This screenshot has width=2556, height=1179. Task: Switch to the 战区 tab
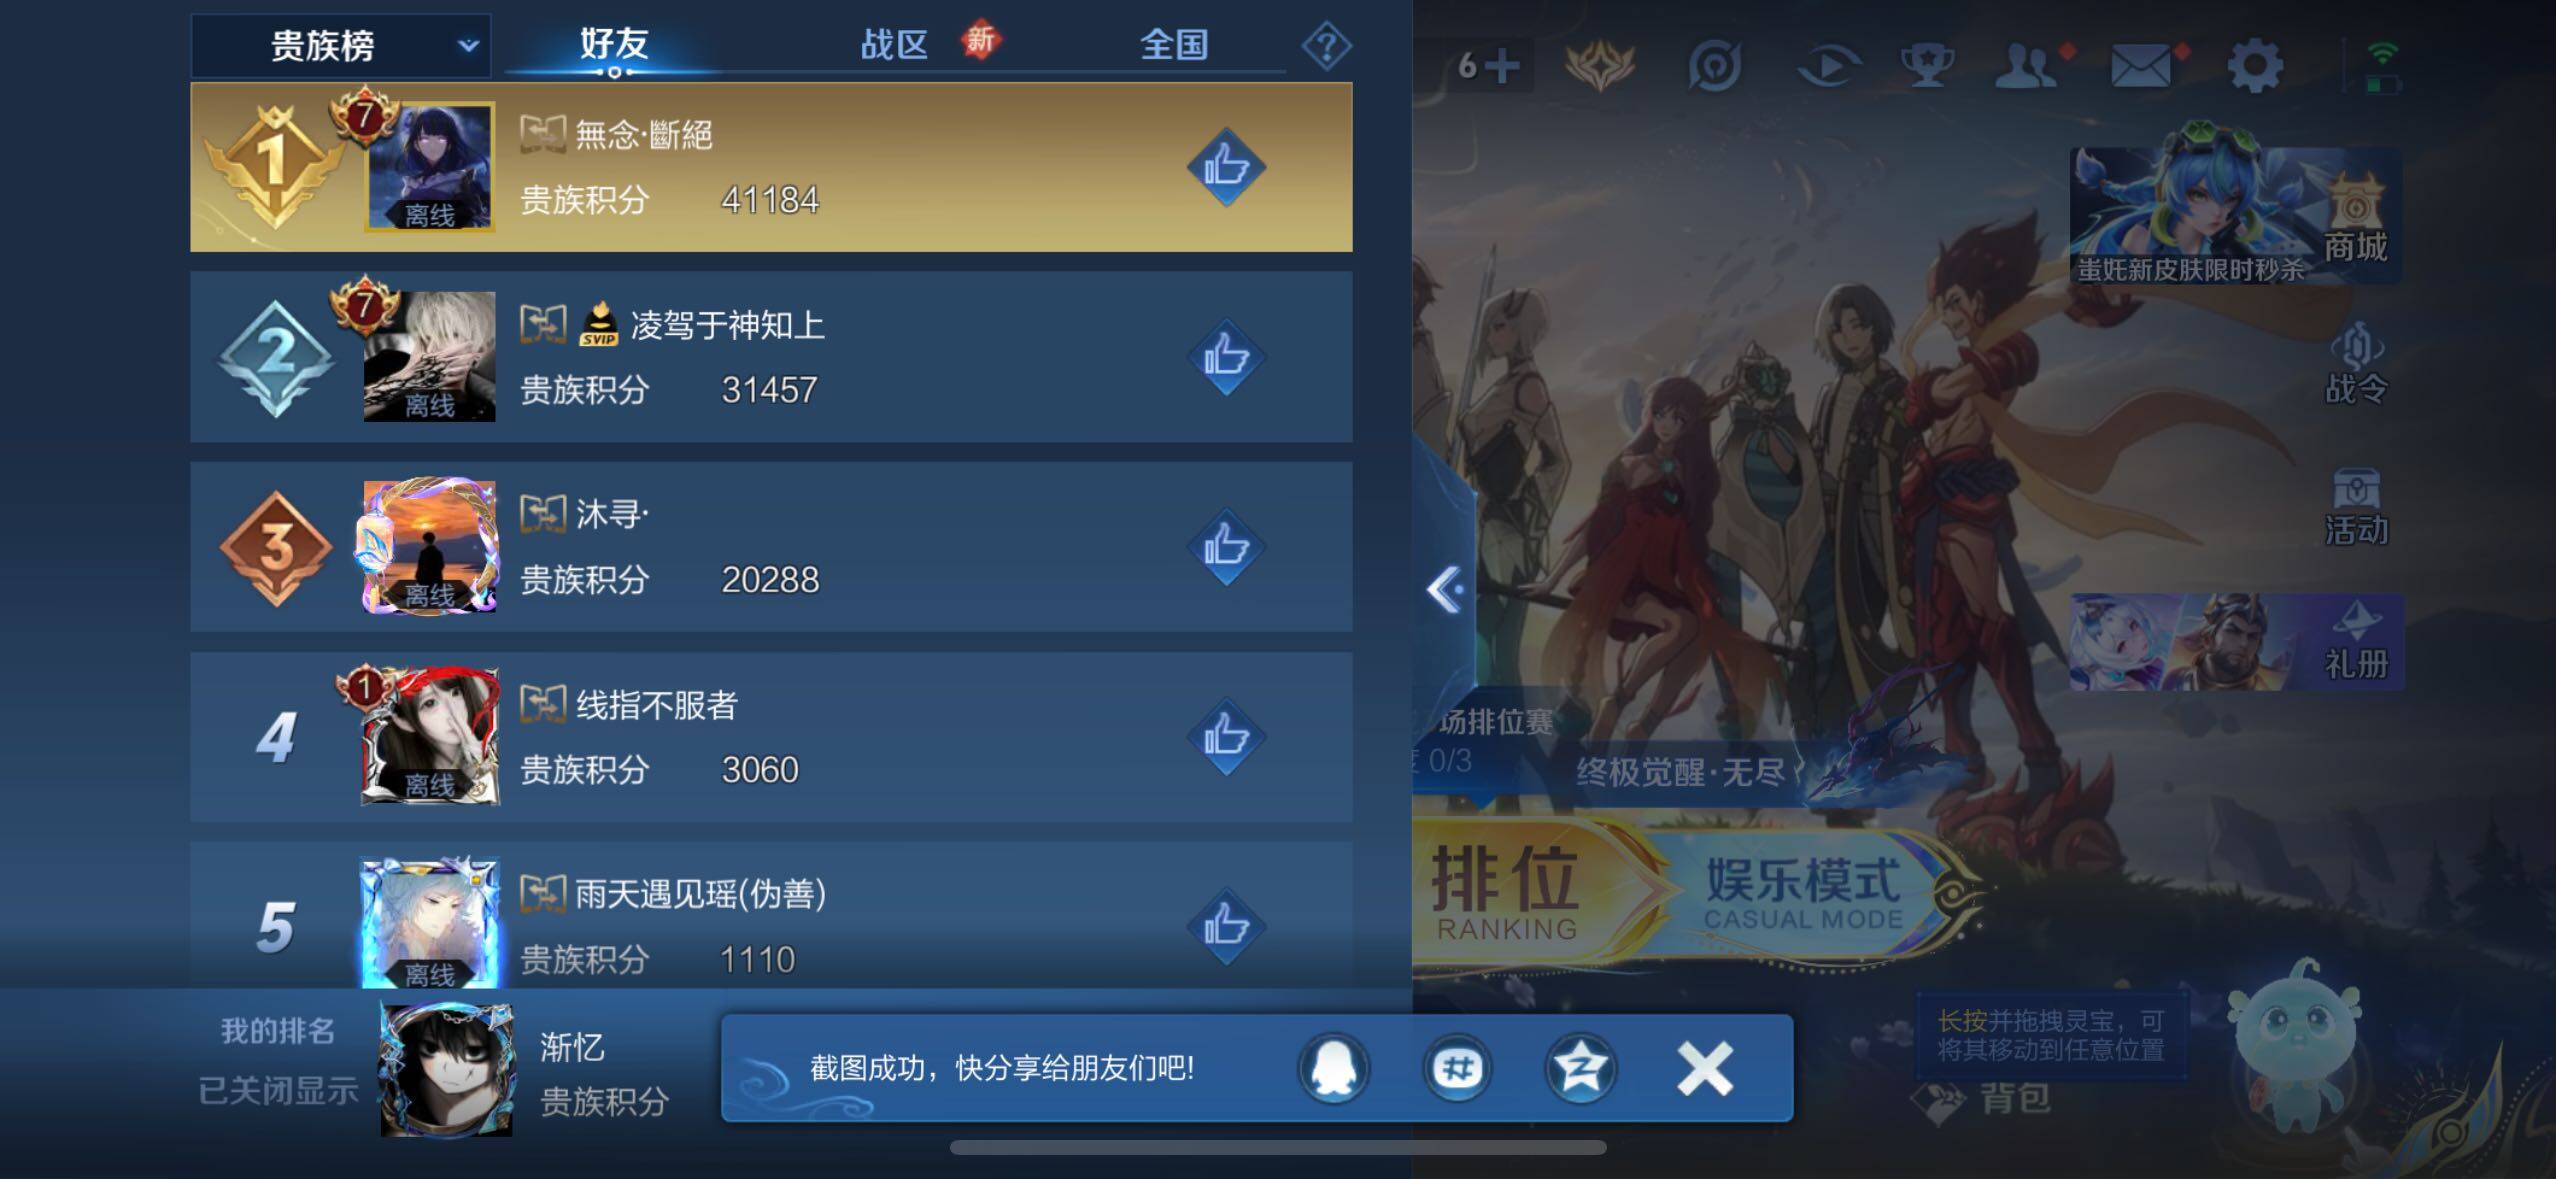pyautogui.click(x=894, y=45)
